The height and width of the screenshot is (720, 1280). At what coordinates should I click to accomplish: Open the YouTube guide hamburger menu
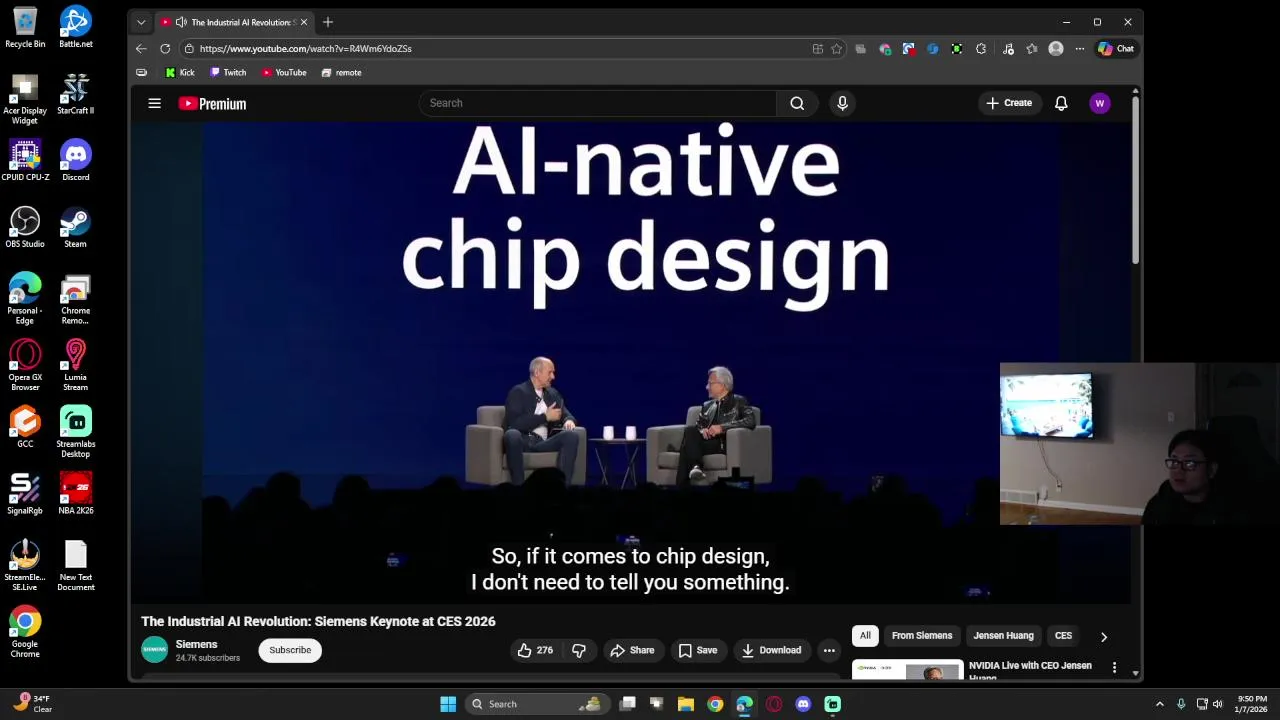[154, 103]
